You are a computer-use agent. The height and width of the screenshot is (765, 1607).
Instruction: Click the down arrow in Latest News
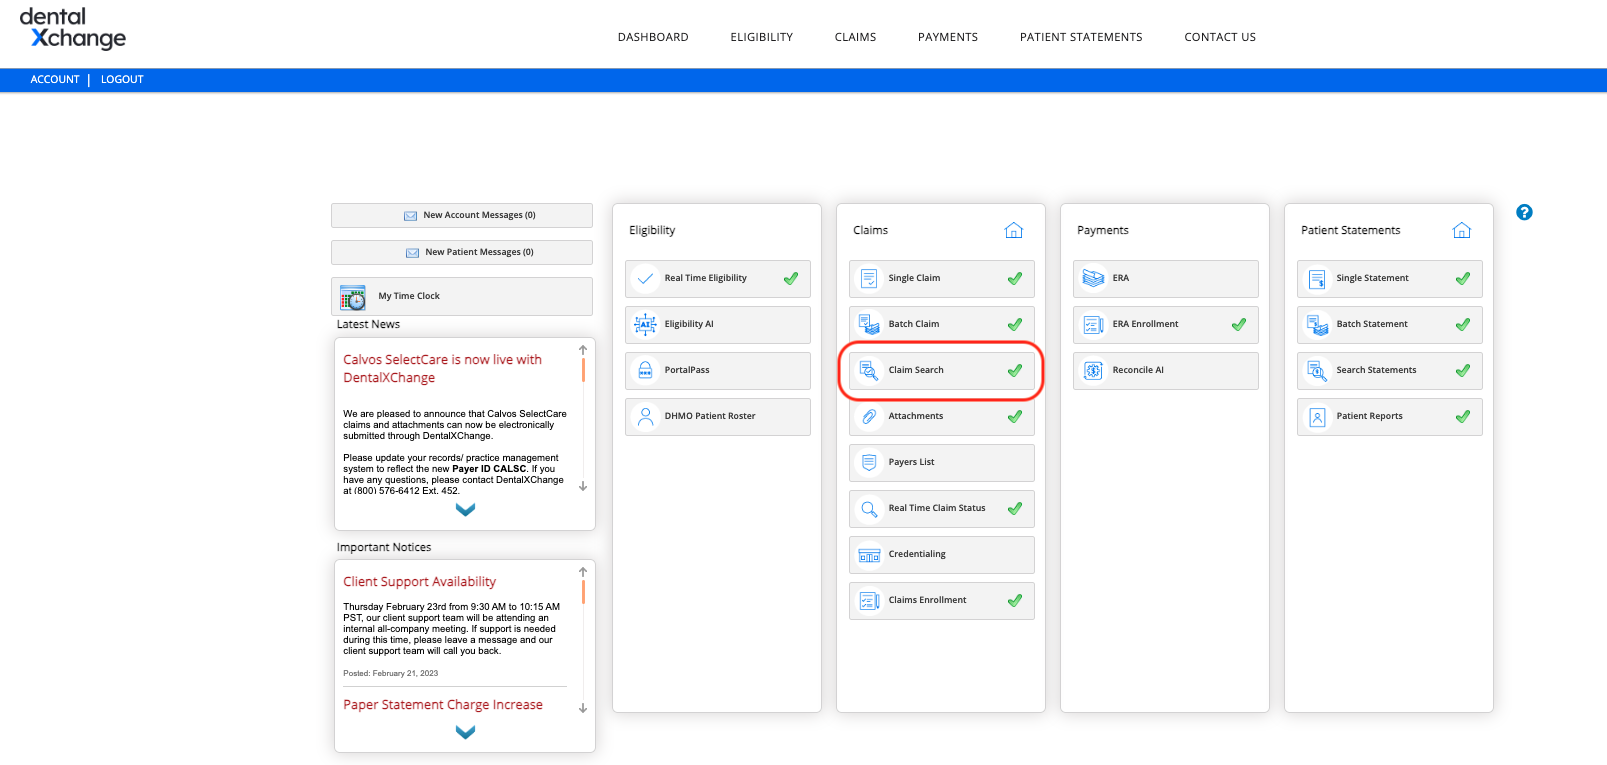583,486
